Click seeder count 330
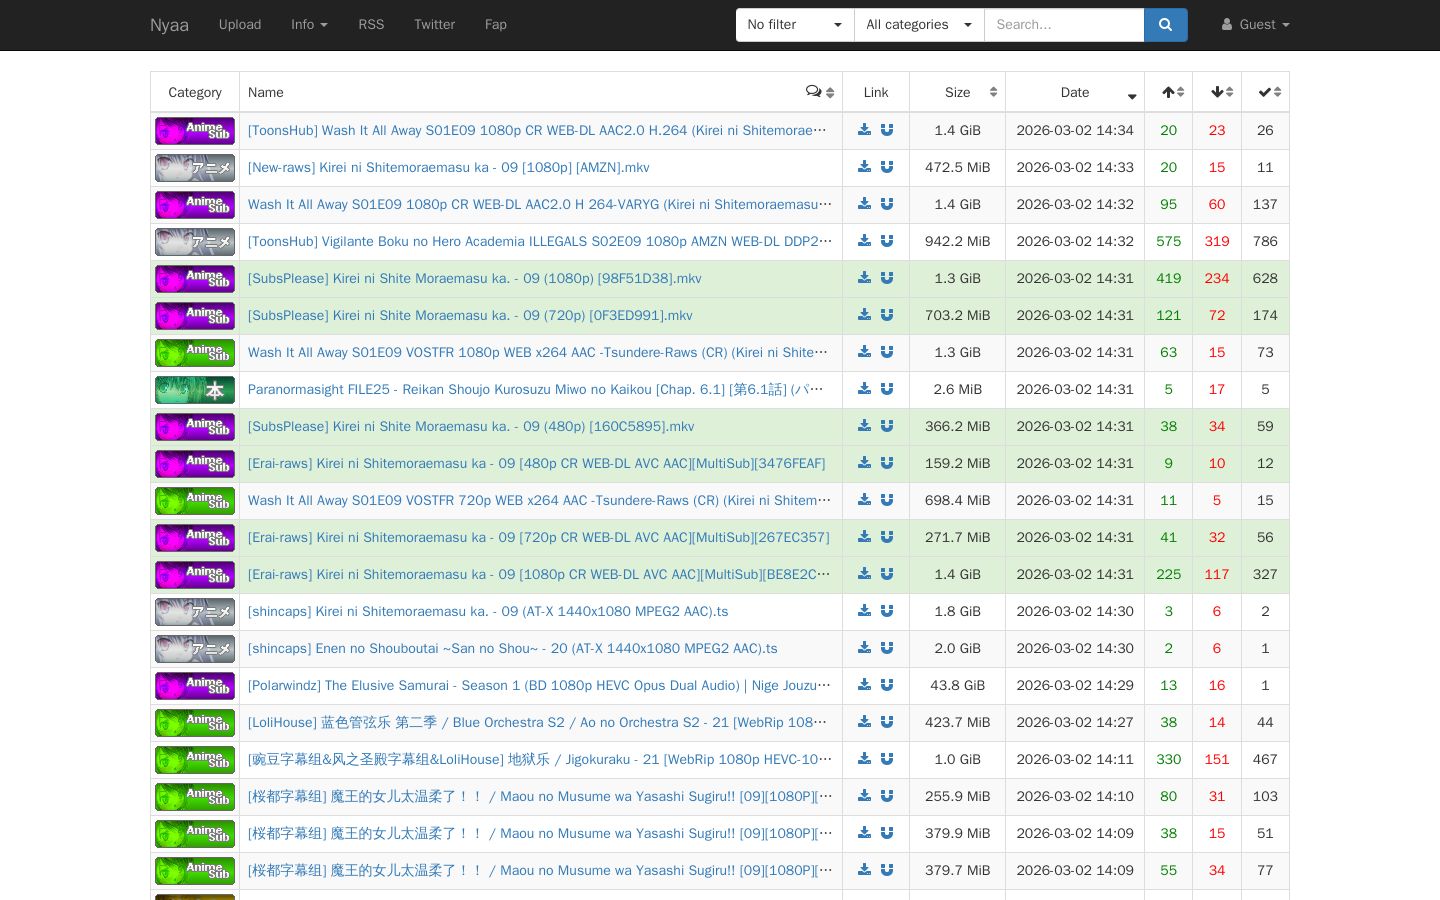 [1168, 759]
